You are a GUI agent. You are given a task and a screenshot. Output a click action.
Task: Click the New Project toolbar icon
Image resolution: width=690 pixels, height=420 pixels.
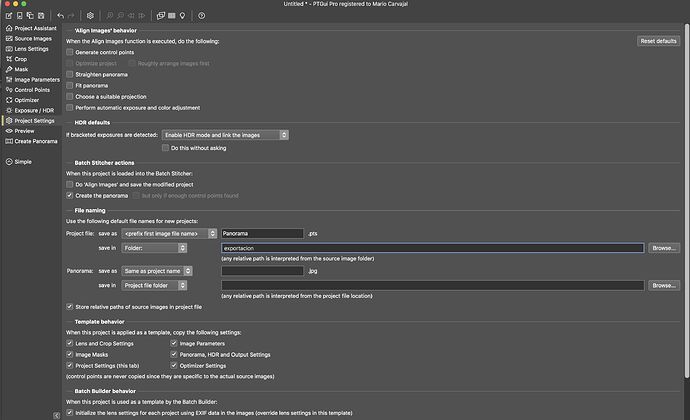tap(9, 15)
